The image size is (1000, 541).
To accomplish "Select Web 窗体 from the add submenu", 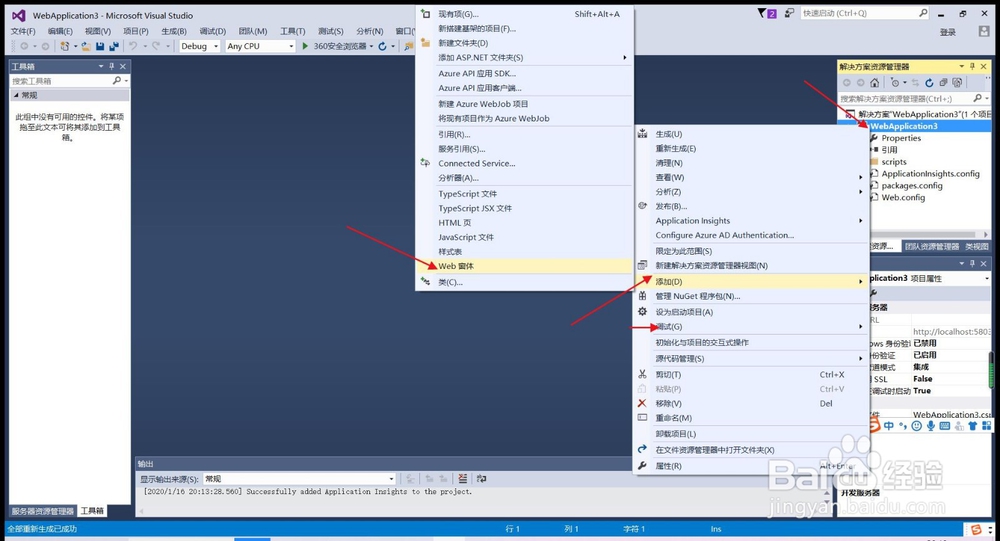I will point(524,266).
